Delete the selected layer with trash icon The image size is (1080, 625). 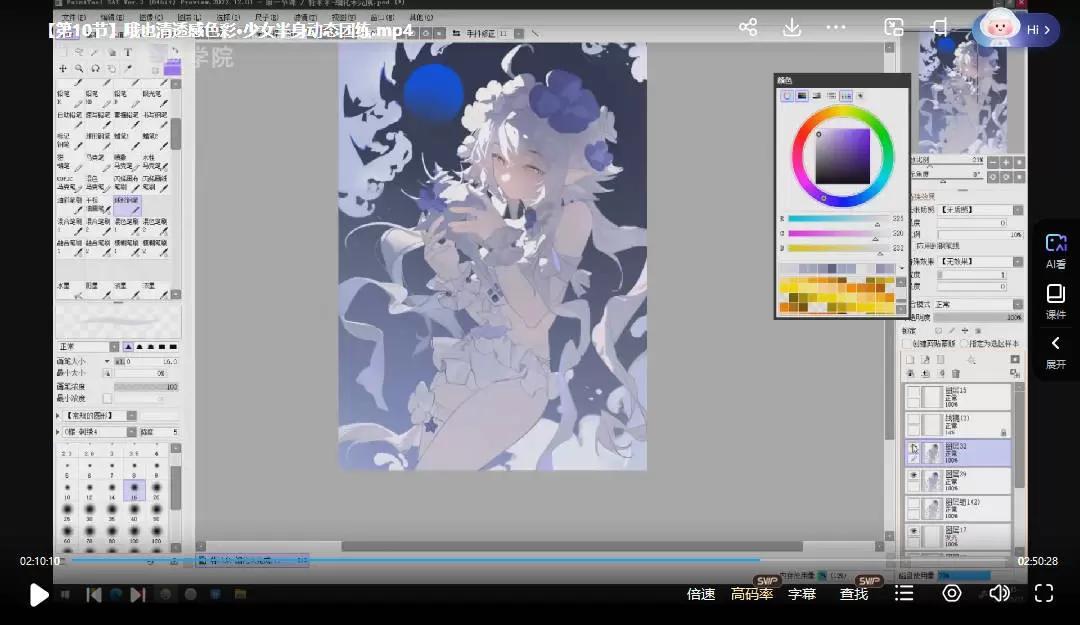(956, 373)
